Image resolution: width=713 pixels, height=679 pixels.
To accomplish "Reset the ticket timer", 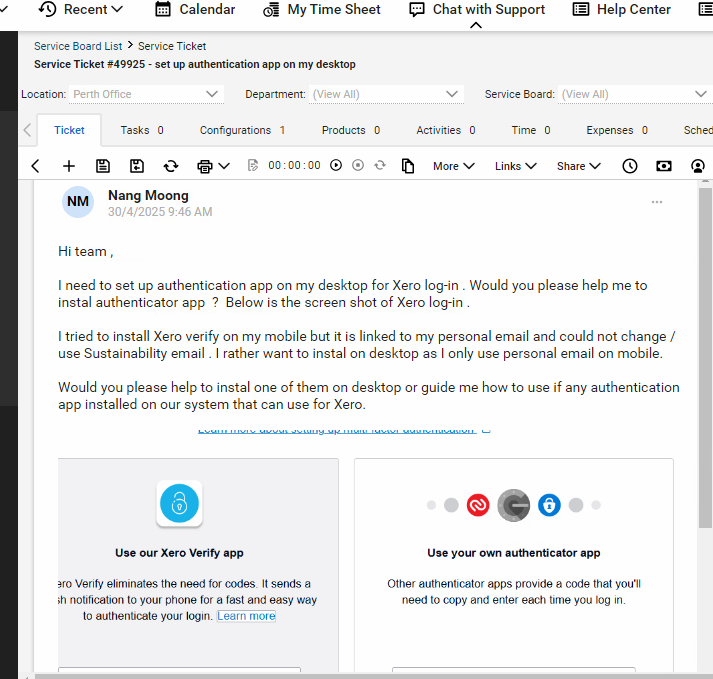I will coord(380,165).
